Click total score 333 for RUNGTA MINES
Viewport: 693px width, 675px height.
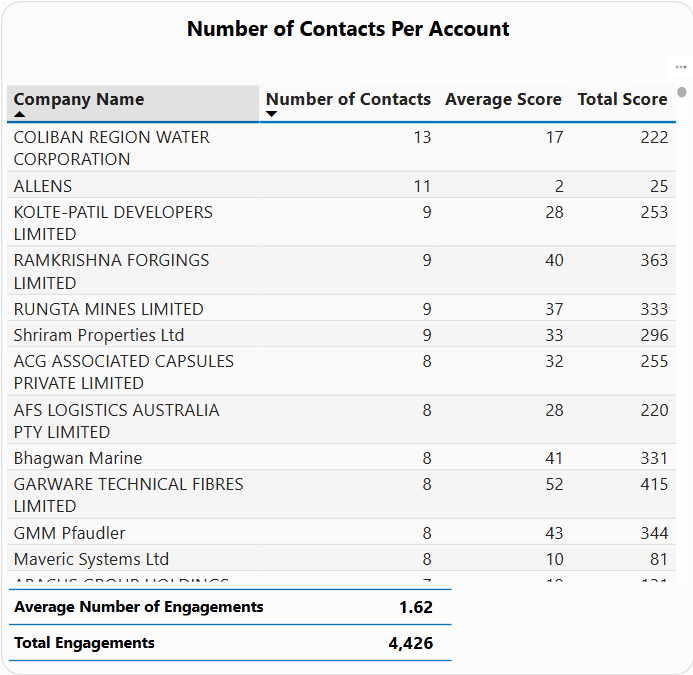click(654, 309)
